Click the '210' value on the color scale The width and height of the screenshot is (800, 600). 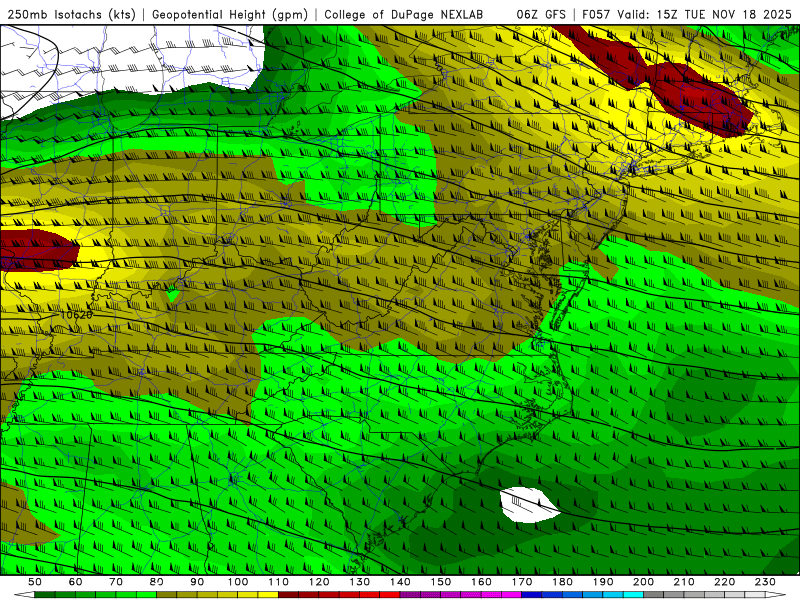(684, 582)
